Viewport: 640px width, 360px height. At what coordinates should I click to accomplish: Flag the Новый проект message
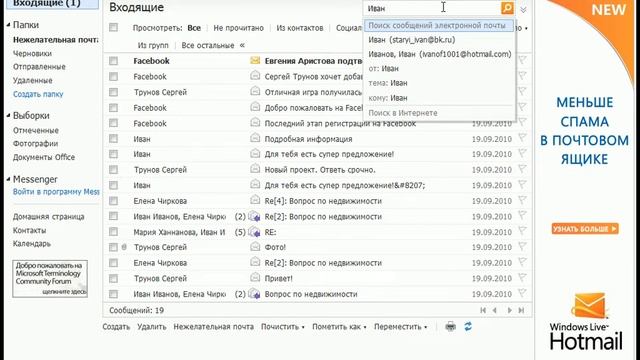pyautogui.click(x=522, y=169)
